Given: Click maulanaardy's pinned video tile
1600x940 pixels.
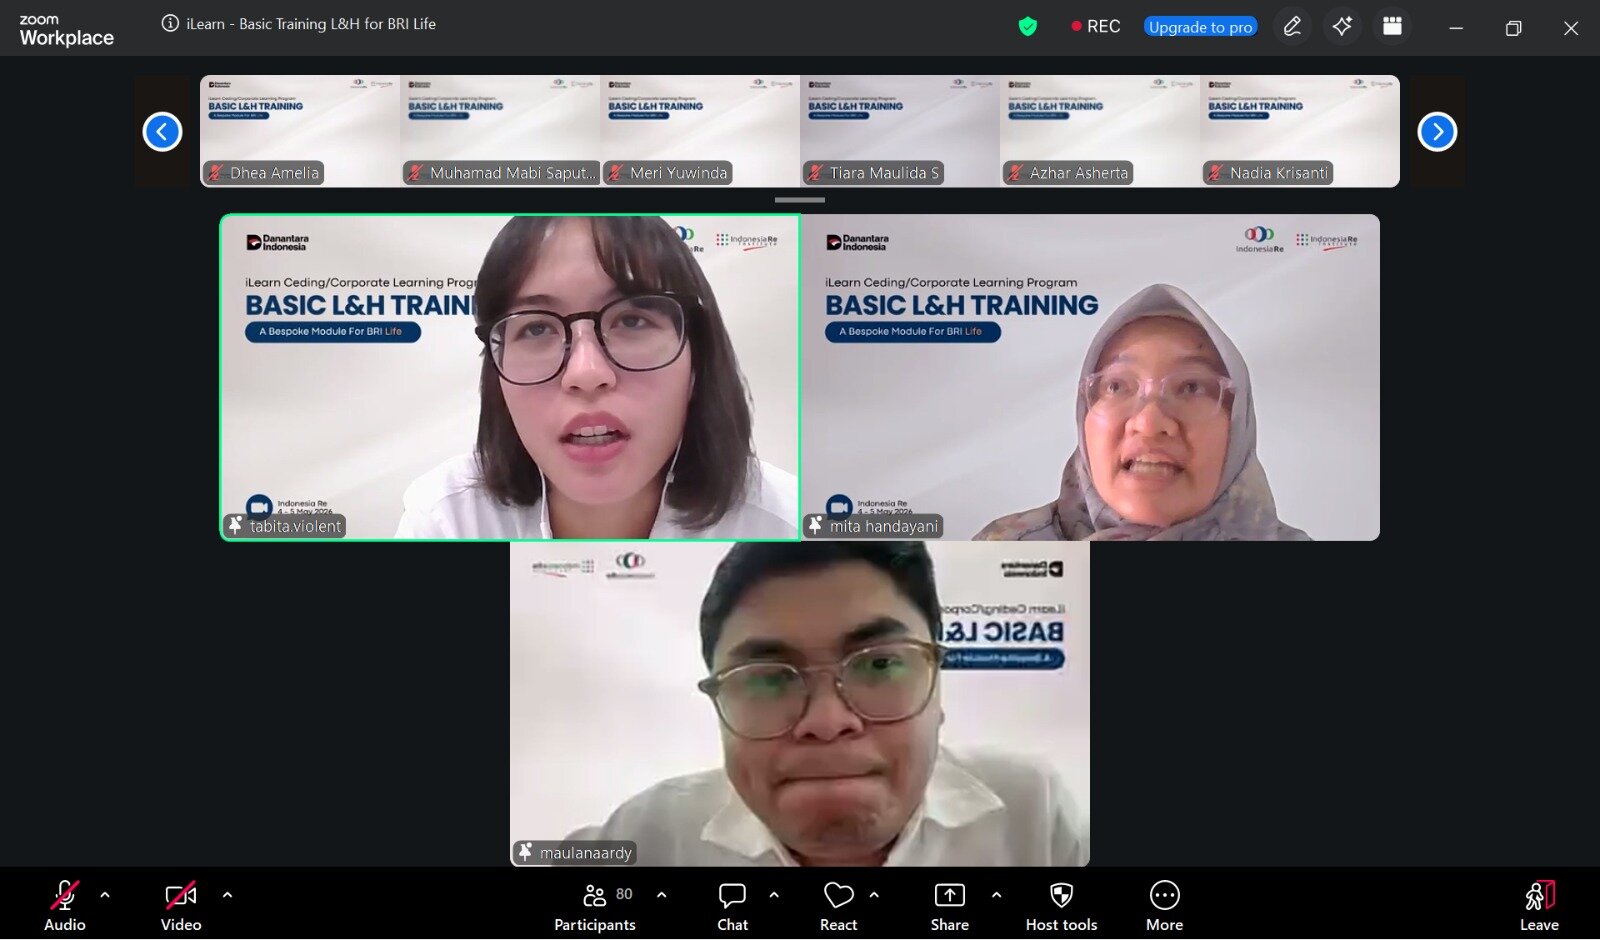Looking at the screenshot, I should 800,704.
